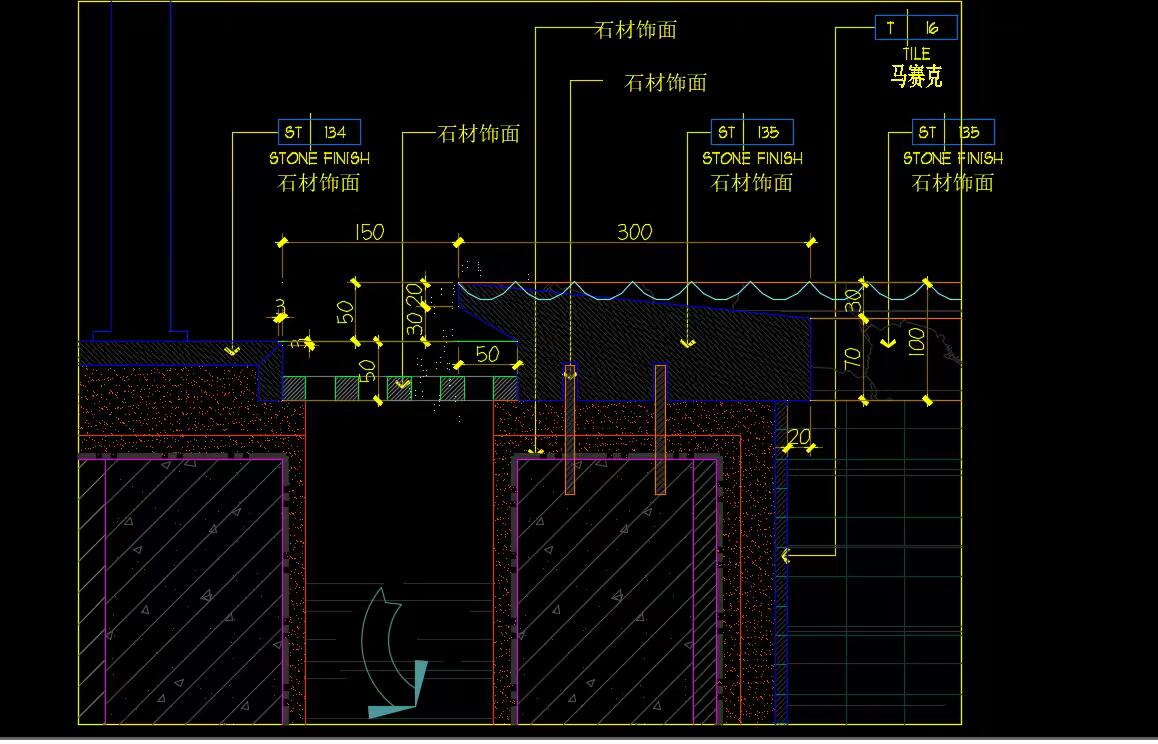Click the ST 134 material tag box
The height and width of the screenshot is (744, 1158).
pyautogui.click(x=319, y=132)
